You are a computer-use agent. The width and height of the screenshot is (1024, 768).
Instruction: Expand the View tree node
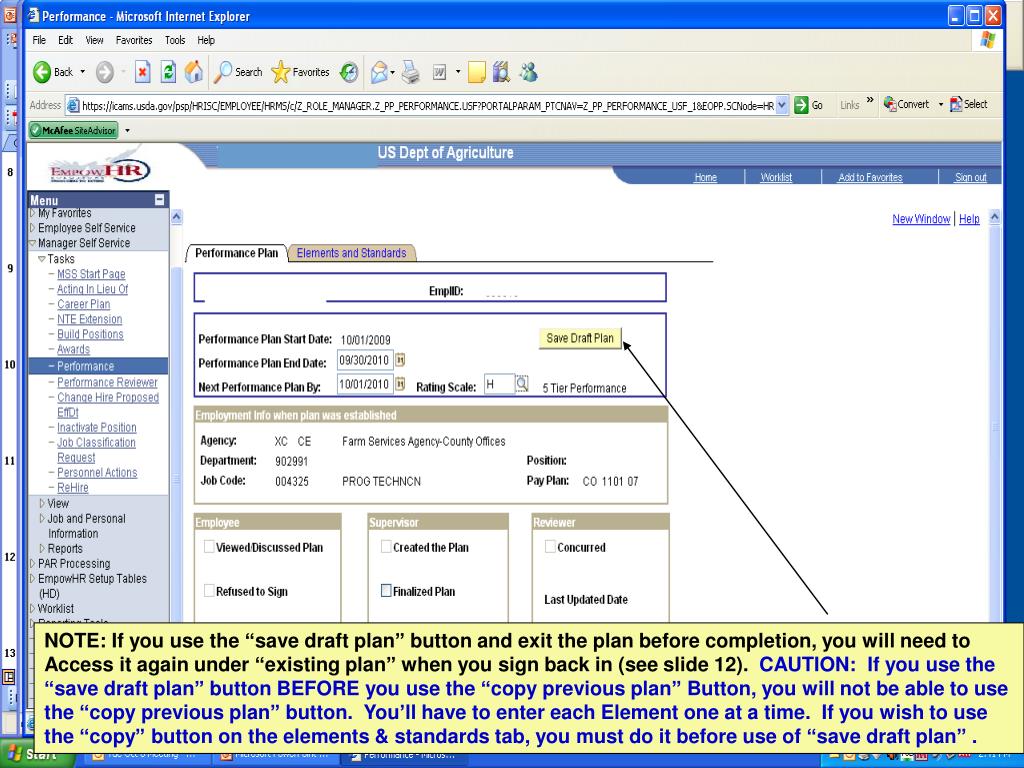(x=42, y=504)
